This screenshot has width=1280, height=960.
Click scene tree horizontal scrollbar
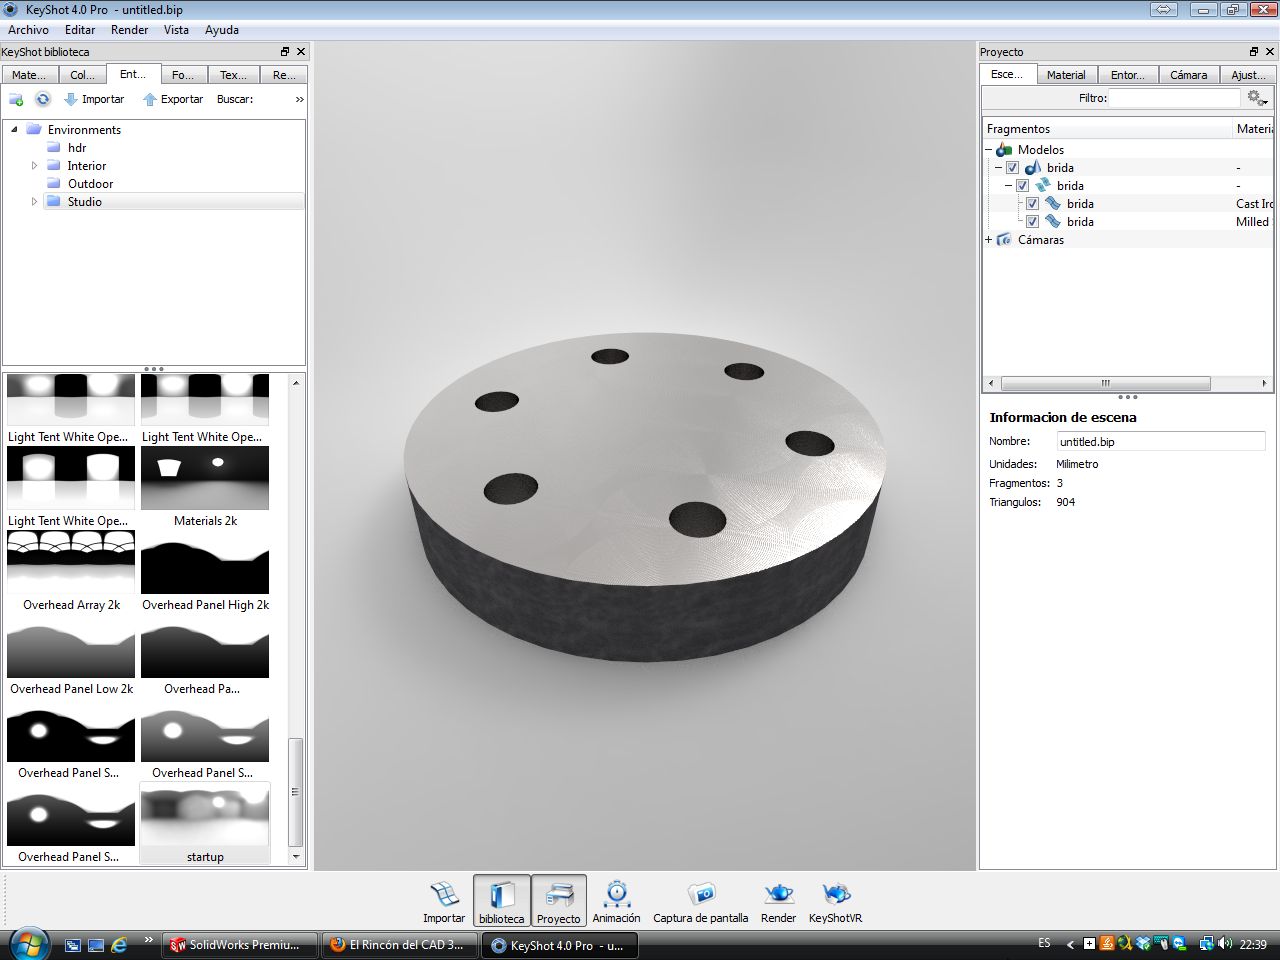(x=1105, y=383)
